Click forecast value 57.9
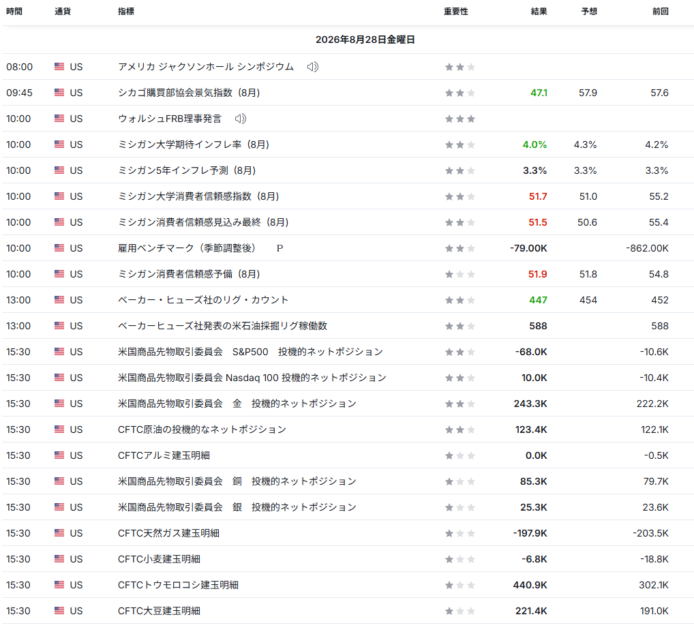 click(x=588, y=93)
